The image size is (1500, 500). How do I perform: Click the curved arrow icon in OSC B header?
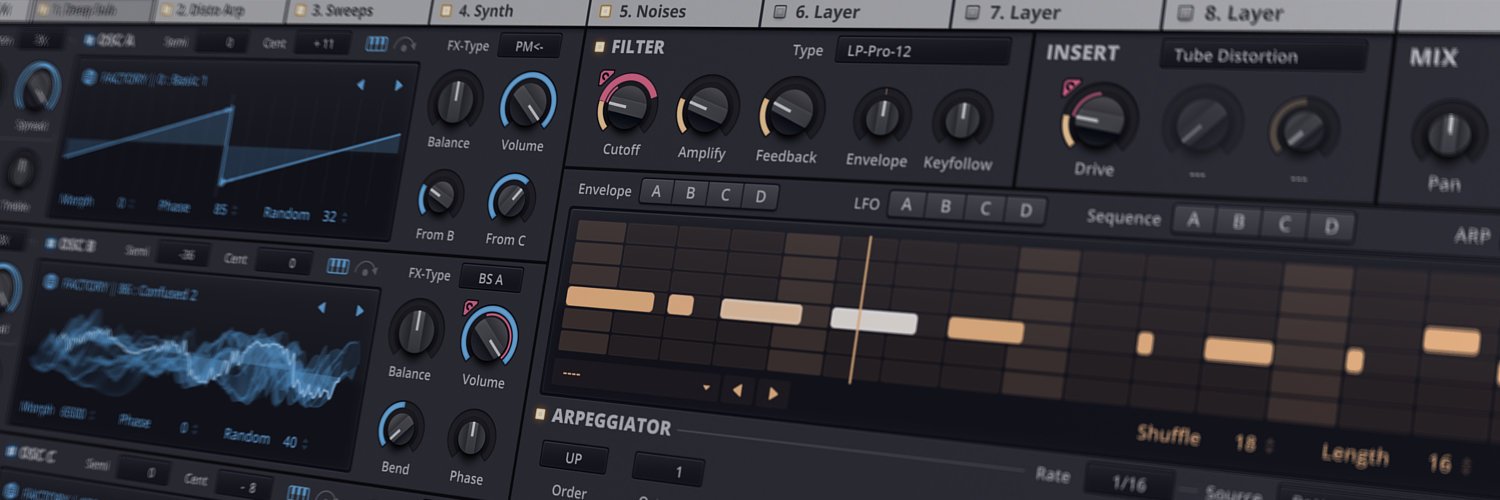click(x=366, y=268)
